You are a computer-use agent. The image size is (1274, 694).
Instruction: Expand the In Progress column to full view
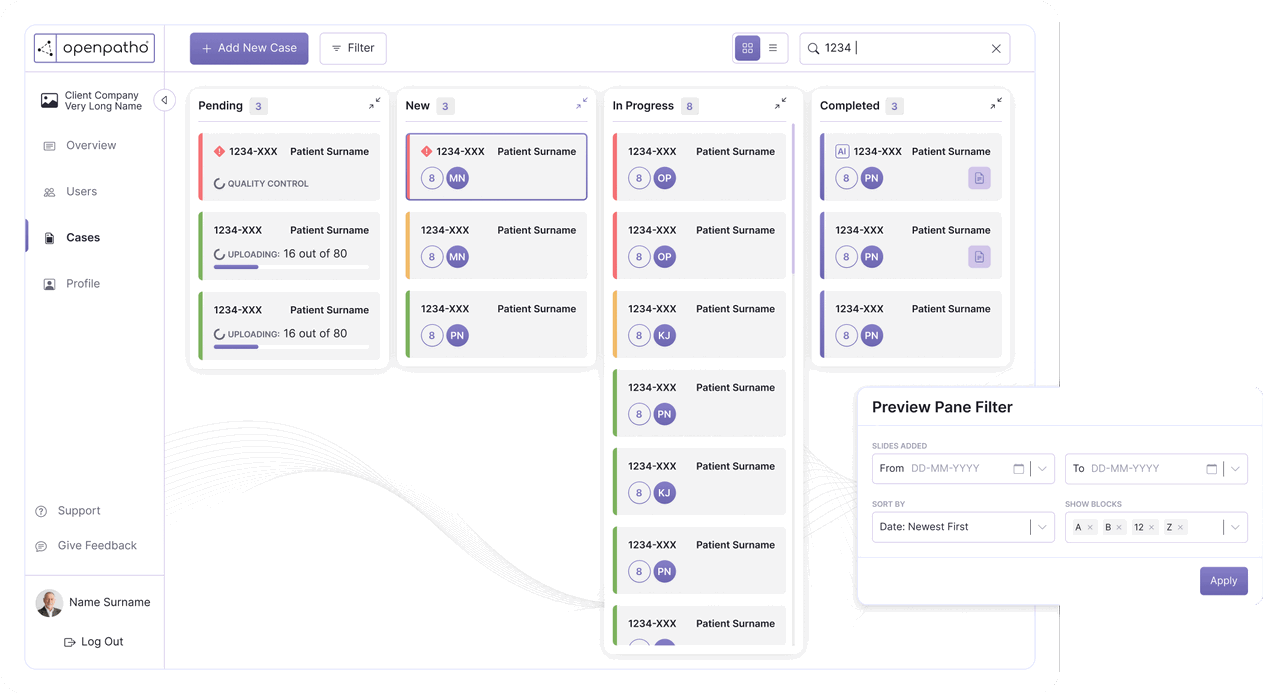point(780,103)
